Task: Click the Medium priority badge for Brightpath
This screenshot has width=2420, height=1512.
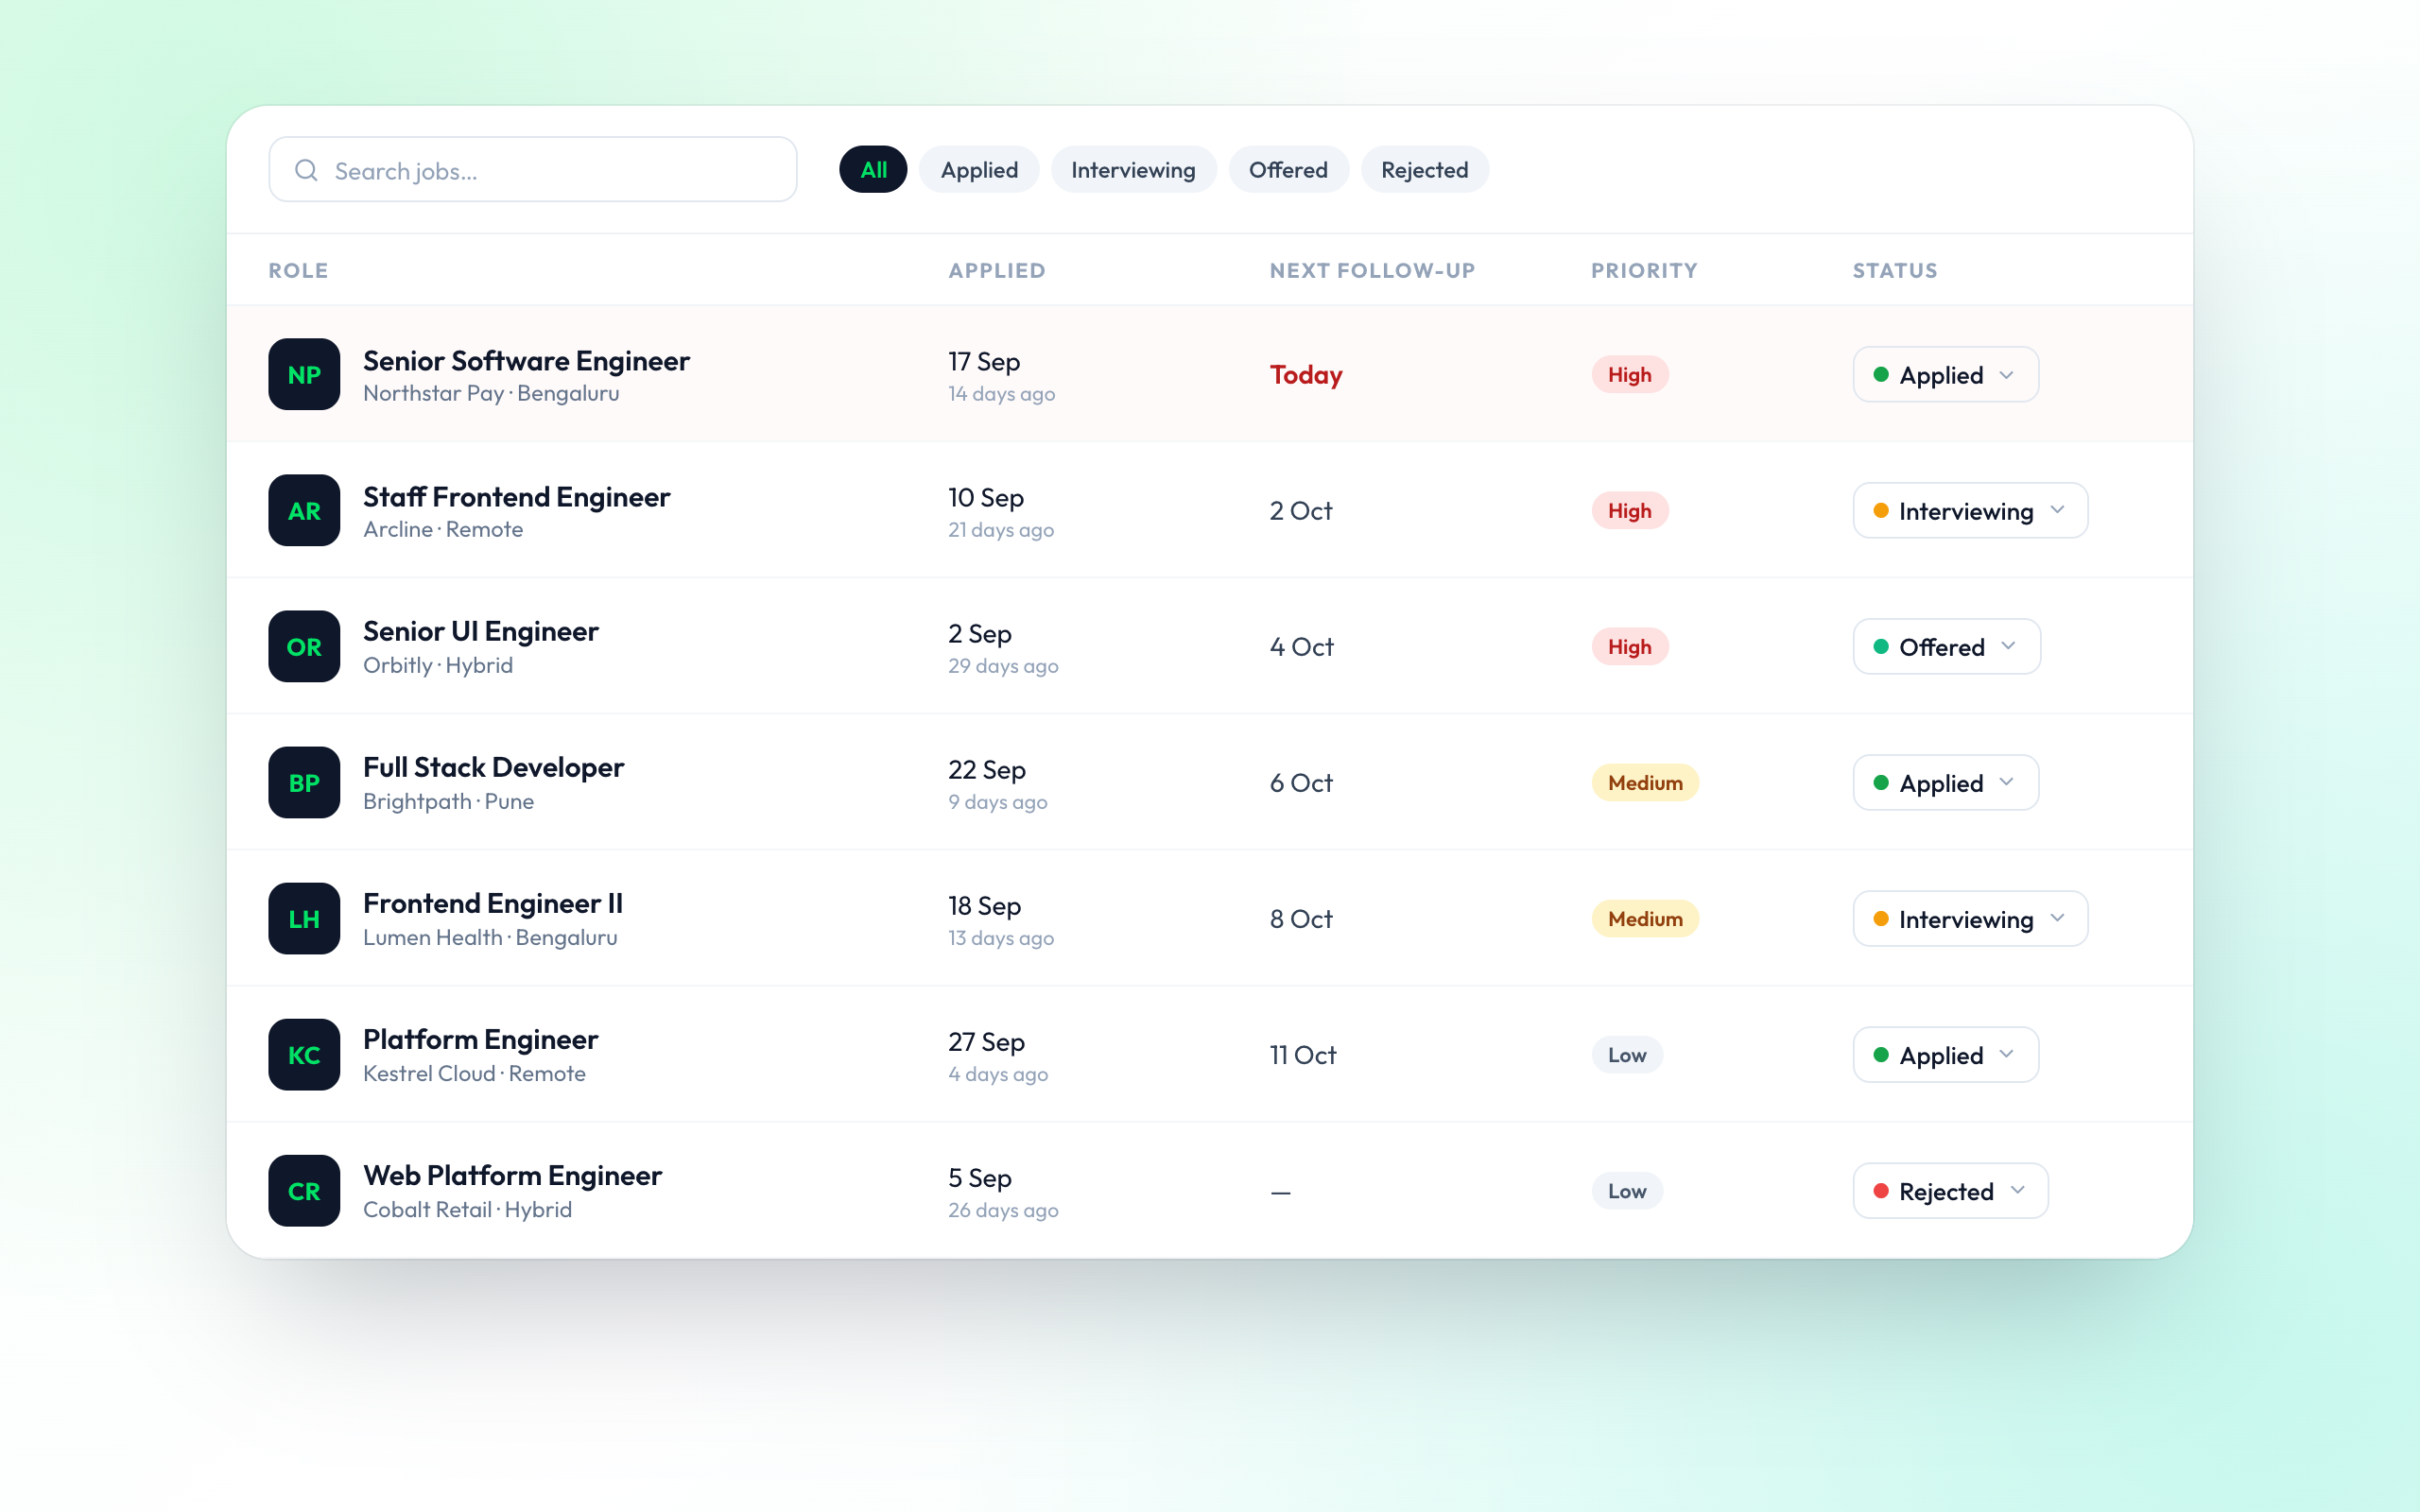Action: (1645, 782)
